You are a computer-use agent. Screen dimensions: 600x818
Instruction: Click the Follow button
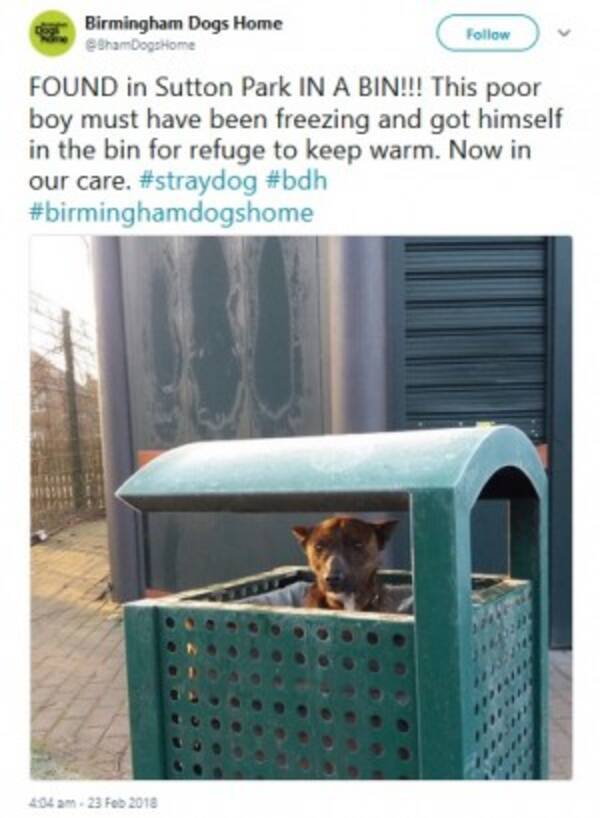tap(487, 33)
